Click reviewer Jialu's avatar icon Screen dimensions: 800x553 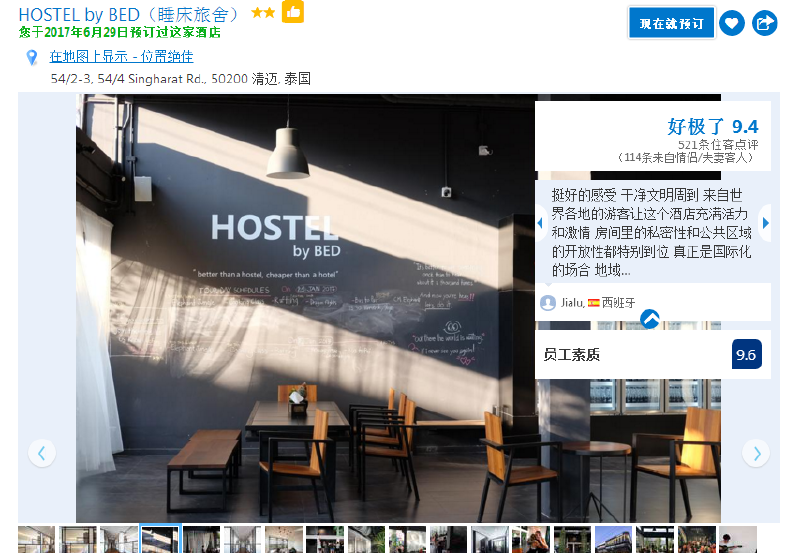click(548, 303)
